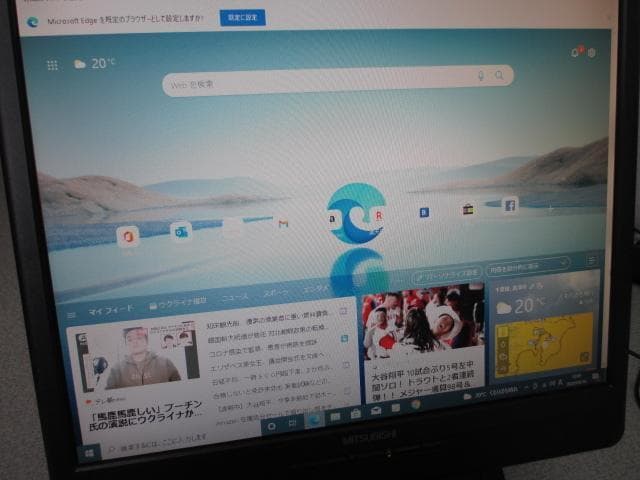
Task: Open File Explorer from the taskbar
Action: tap(335, 416)
